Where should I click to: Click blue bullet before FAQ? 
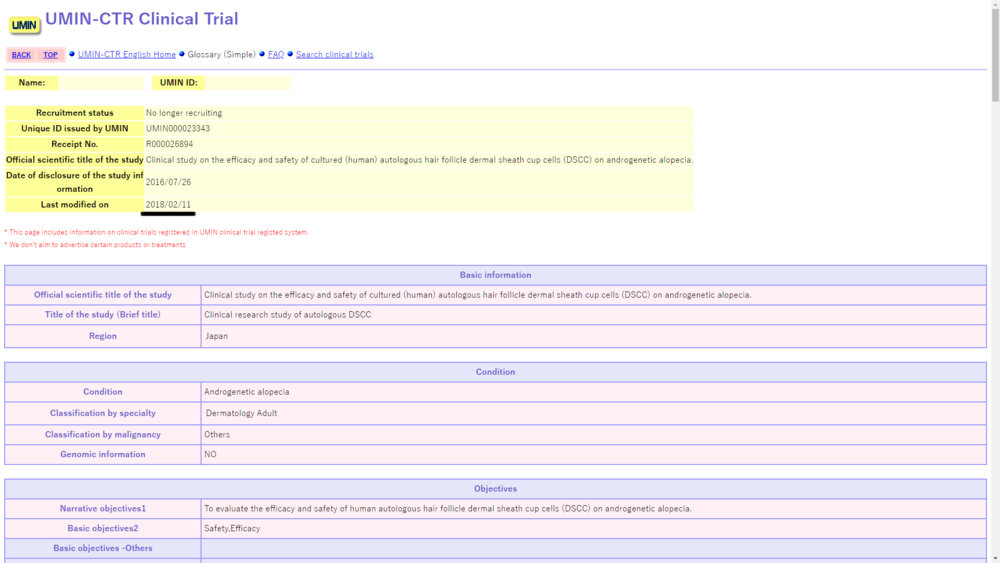tap(262, 54)
